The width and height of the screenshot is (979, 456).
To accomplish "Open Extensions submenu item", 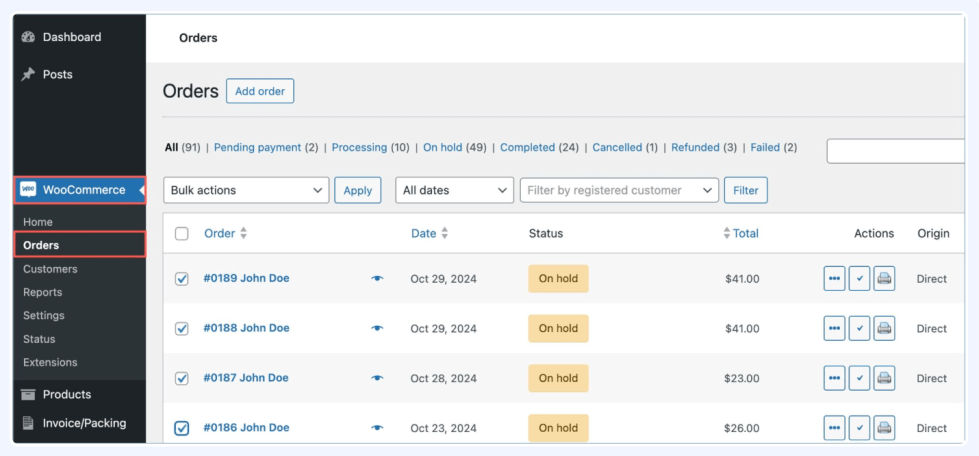I will pos(51,362).
